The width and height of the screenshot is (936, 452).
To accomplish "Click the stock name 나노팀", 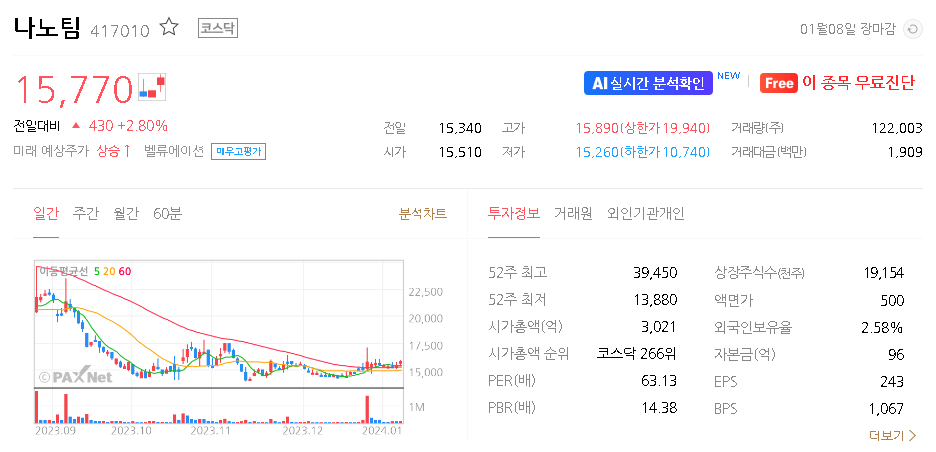I will coord(47,28).
